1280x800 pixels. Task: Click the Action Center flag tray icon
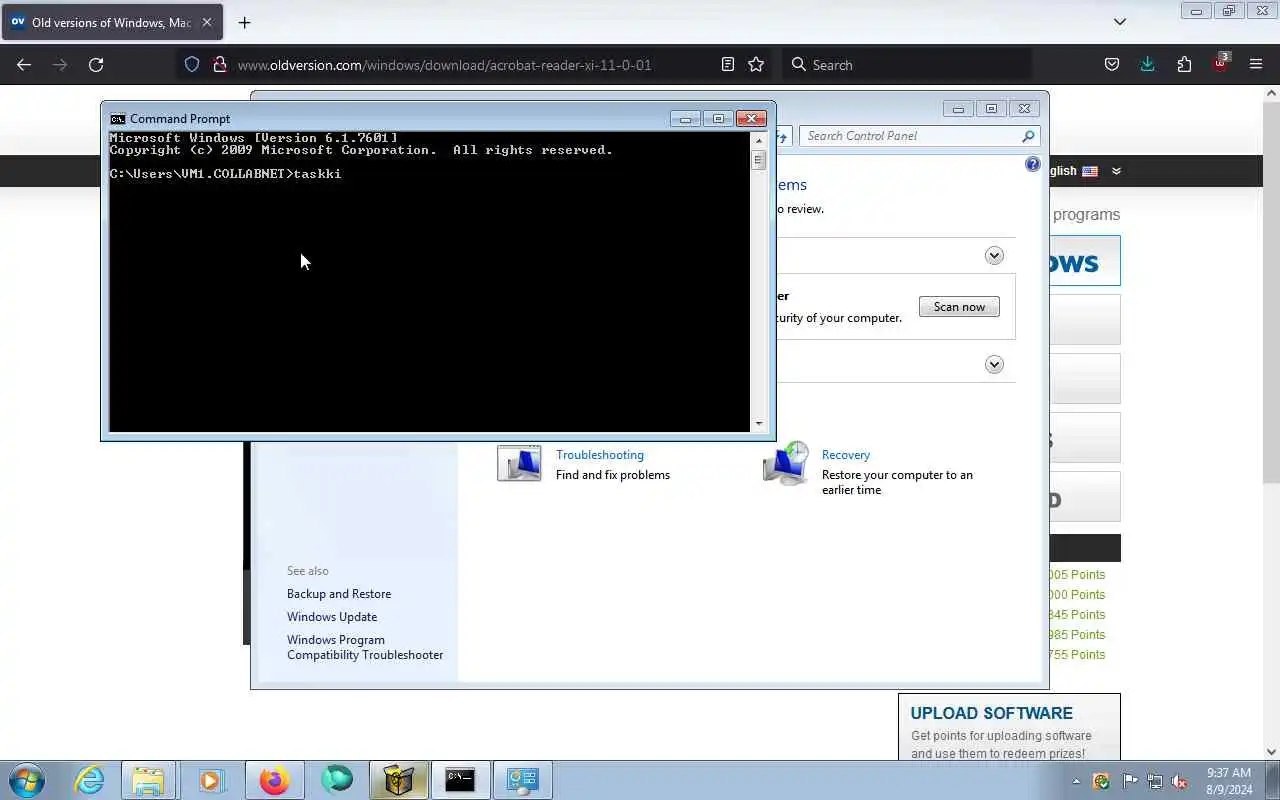coord(1130,781)
